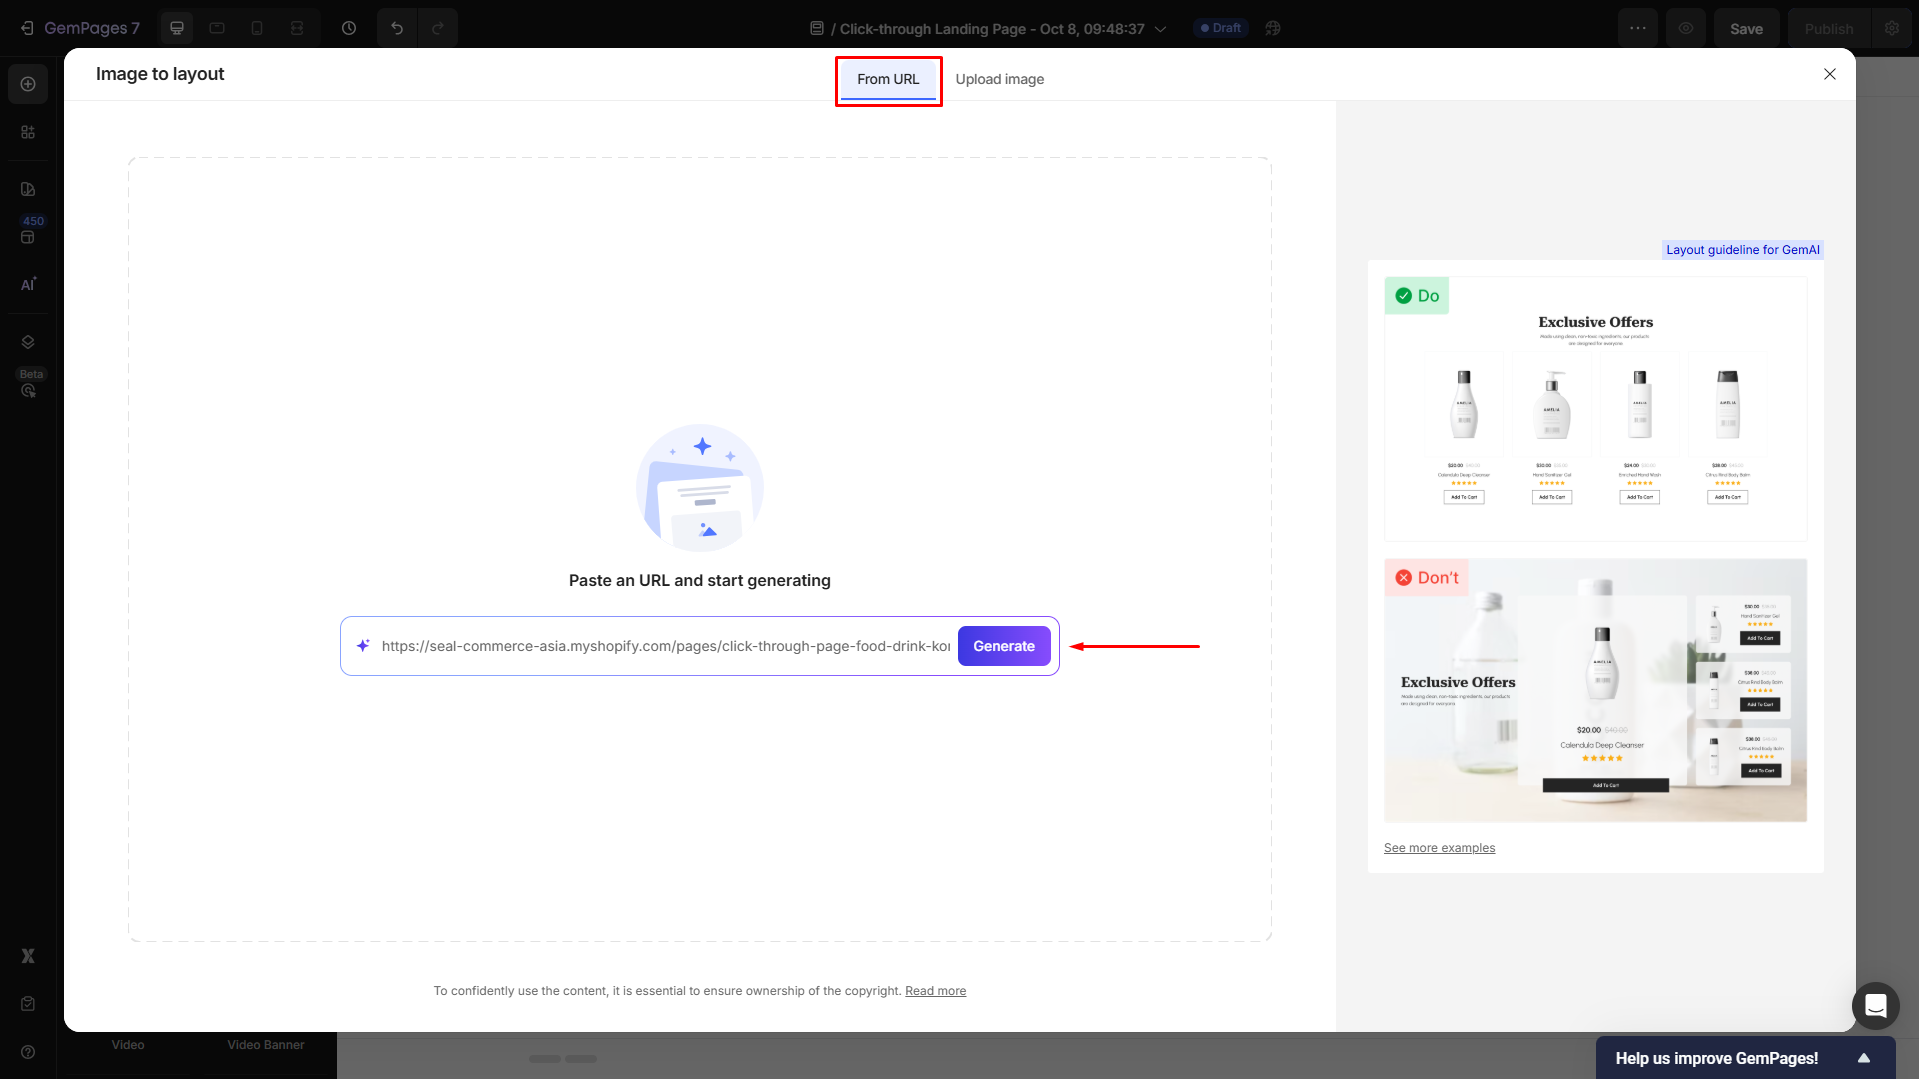
Task: Click the Draft status badge
Action: [x=1220, y=28]
